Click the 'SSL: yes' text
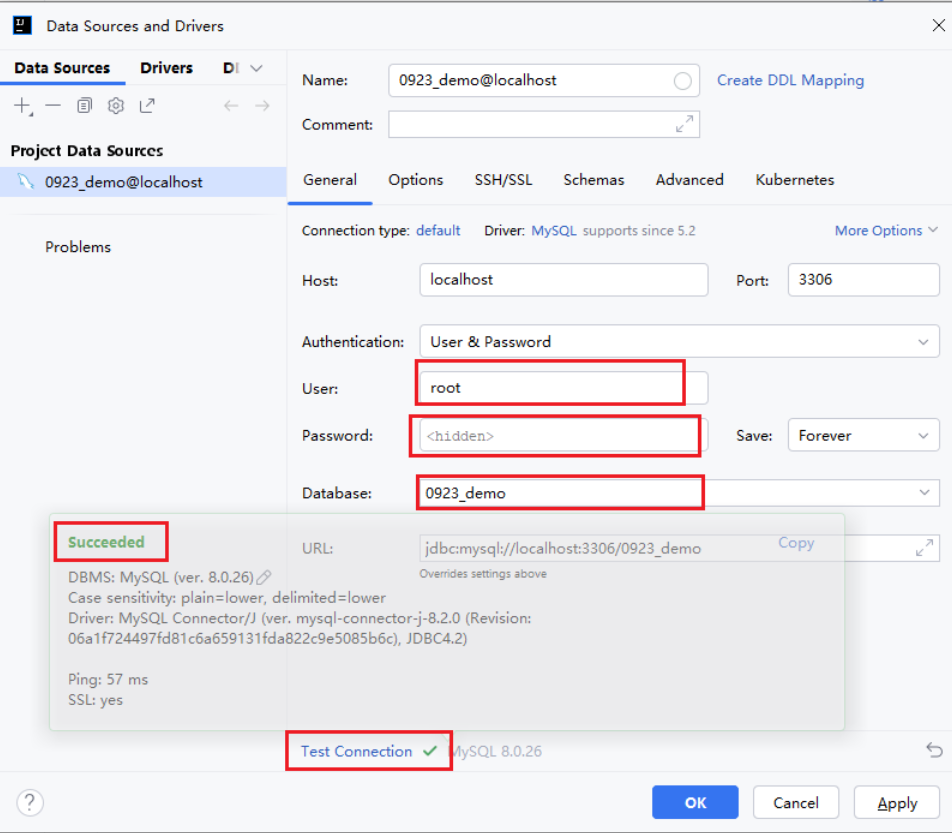Screen dimensions: 952x833 95,700
